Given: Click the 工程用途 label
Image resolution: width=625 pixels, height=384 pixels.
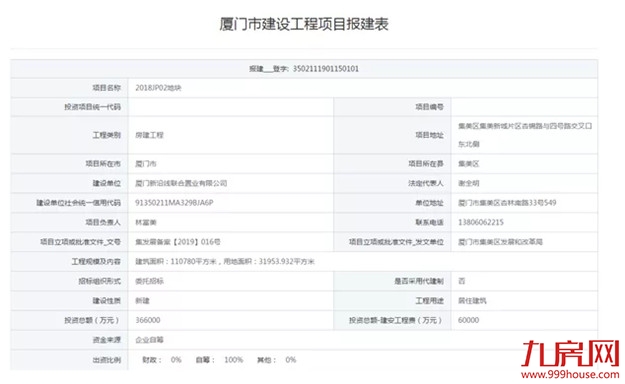Looking at the screenshot, I should click(429, 301).
